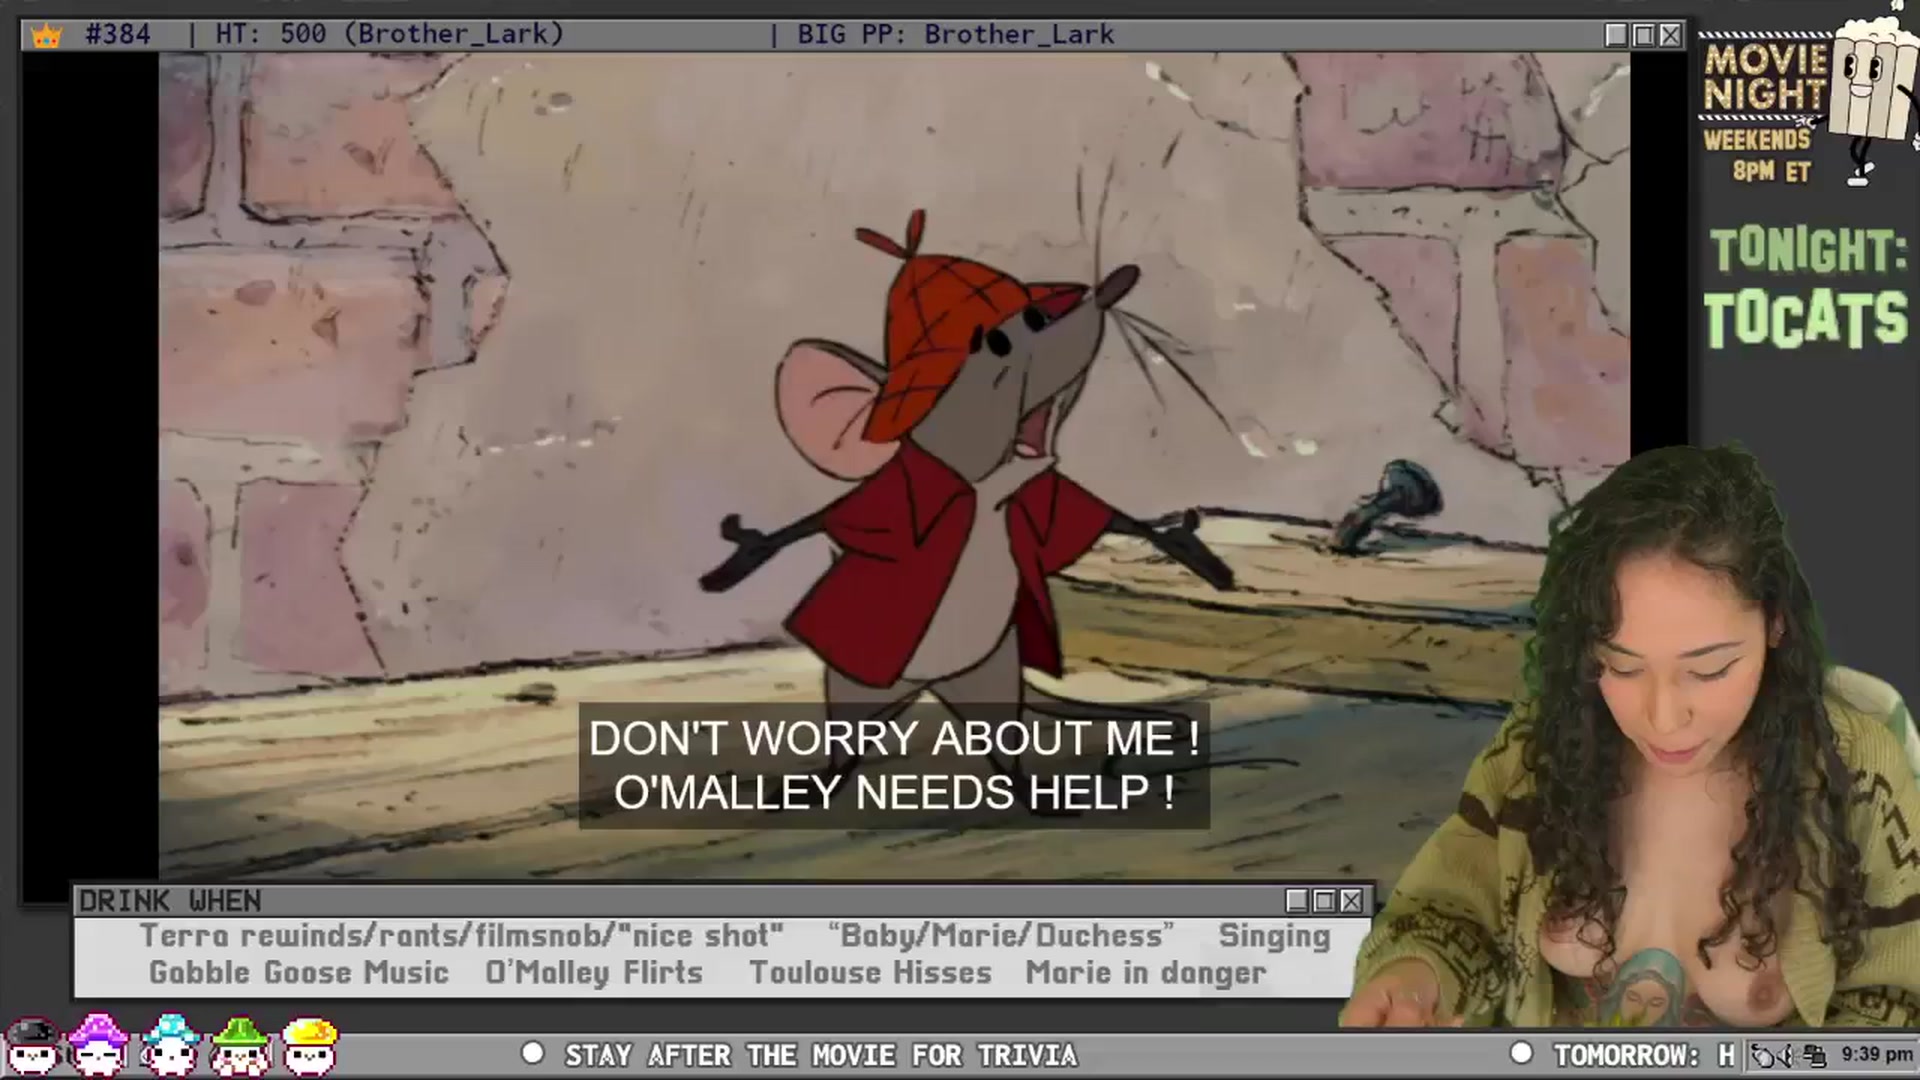Click the WEEKENDS 8PM ET schedule text

point(1760,155)
